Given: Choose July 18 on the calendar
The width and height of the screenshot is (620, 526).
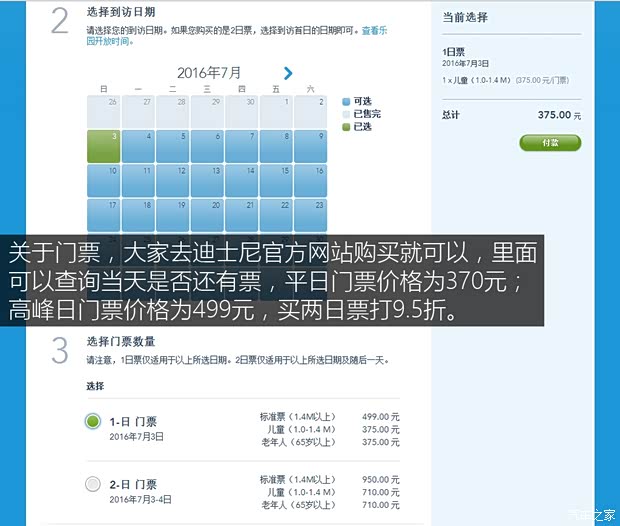Looking at the screenshot, I should [x=138, y=215].
